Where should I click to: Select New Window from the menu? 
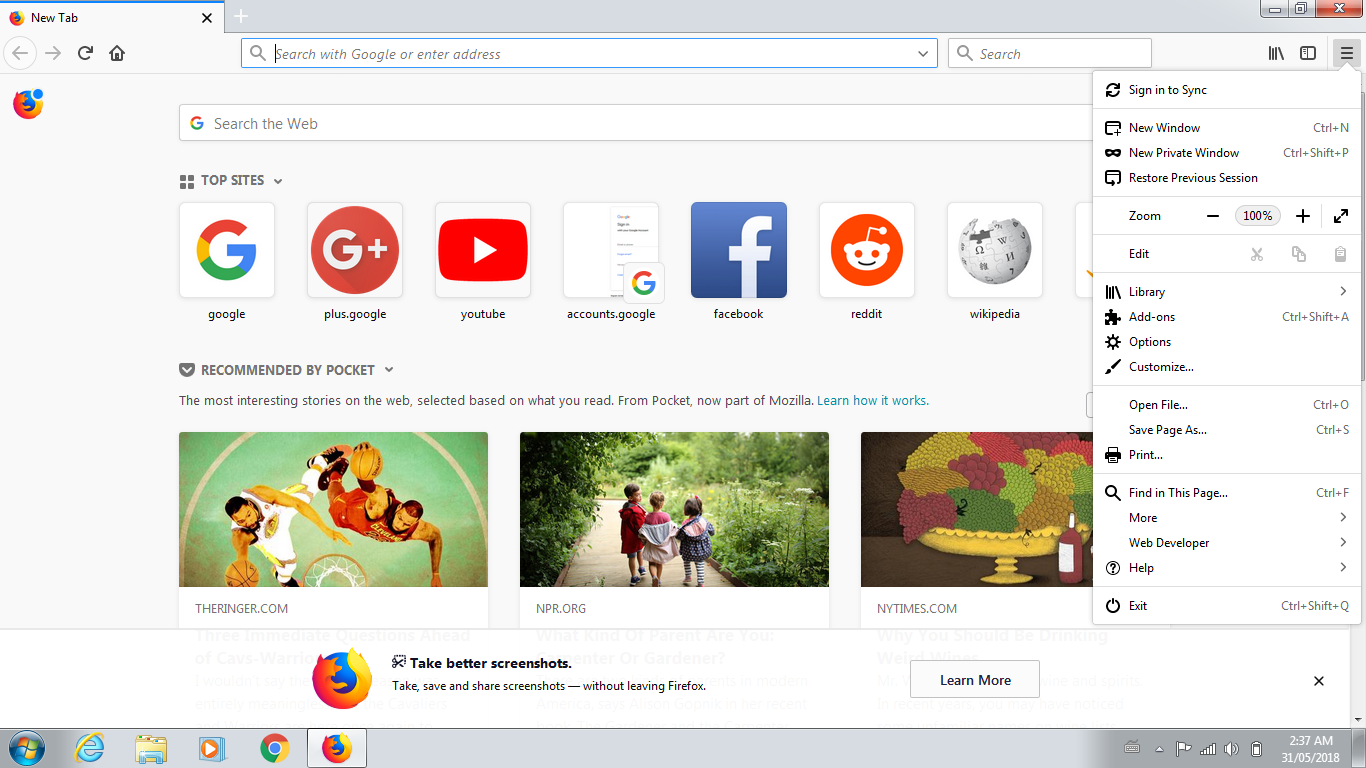(1227, 128)
